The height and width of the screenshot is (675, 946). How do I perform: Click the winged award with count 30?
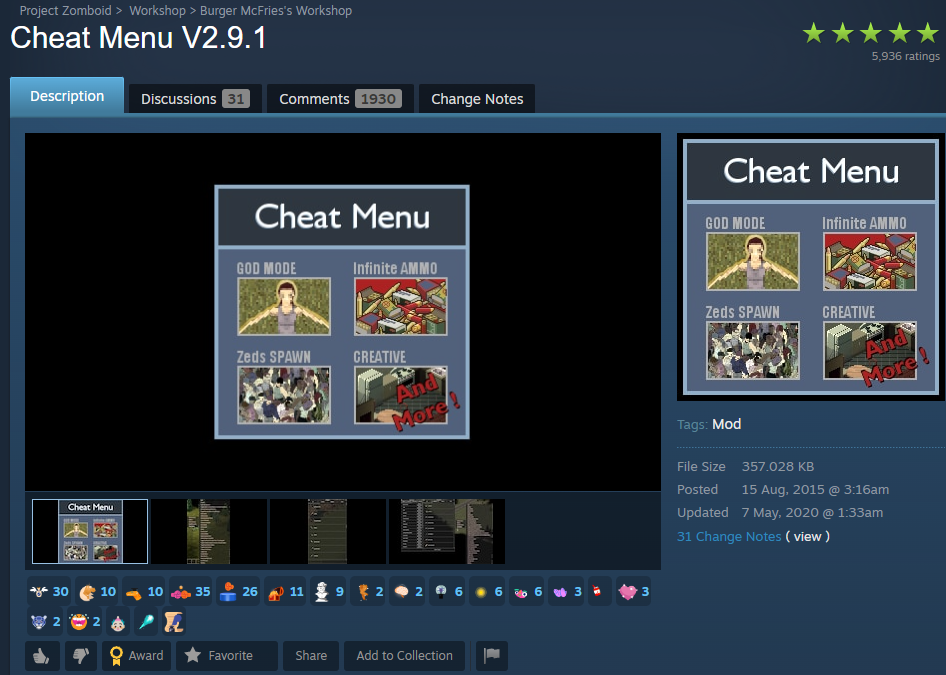click(49, 592)
